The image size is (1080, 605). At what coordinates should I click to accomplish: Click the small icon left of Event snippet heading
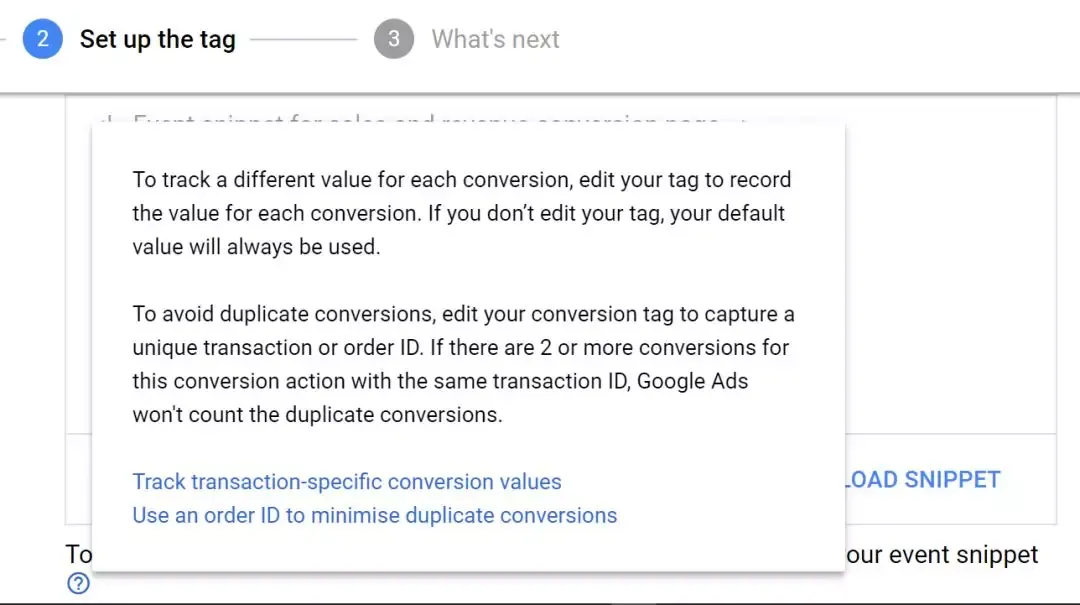coord(107,121)
